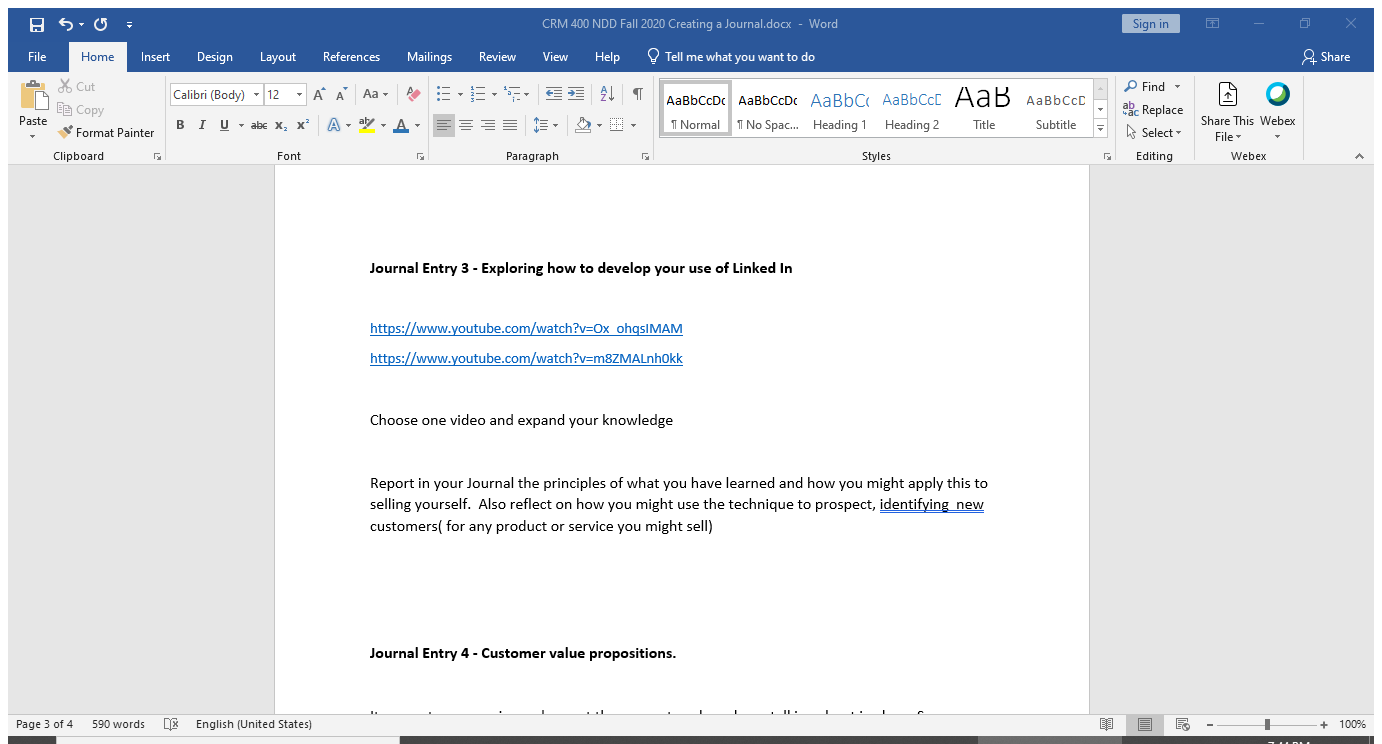Toggle Print Layout view
Viewport: 1382px width, 744px height.
click(x=1145, y=724)
